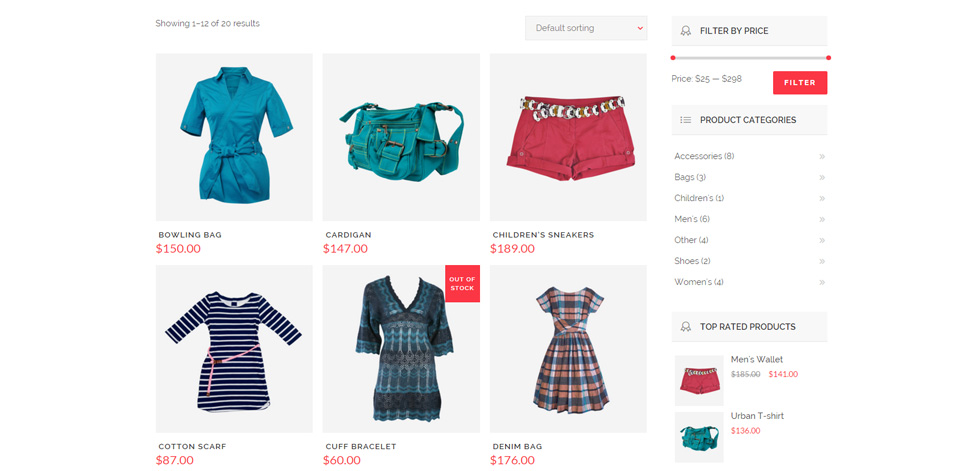Open the Denim Bag product image
The height and width of the screenshot is (471, 980).
click(568, 349)
